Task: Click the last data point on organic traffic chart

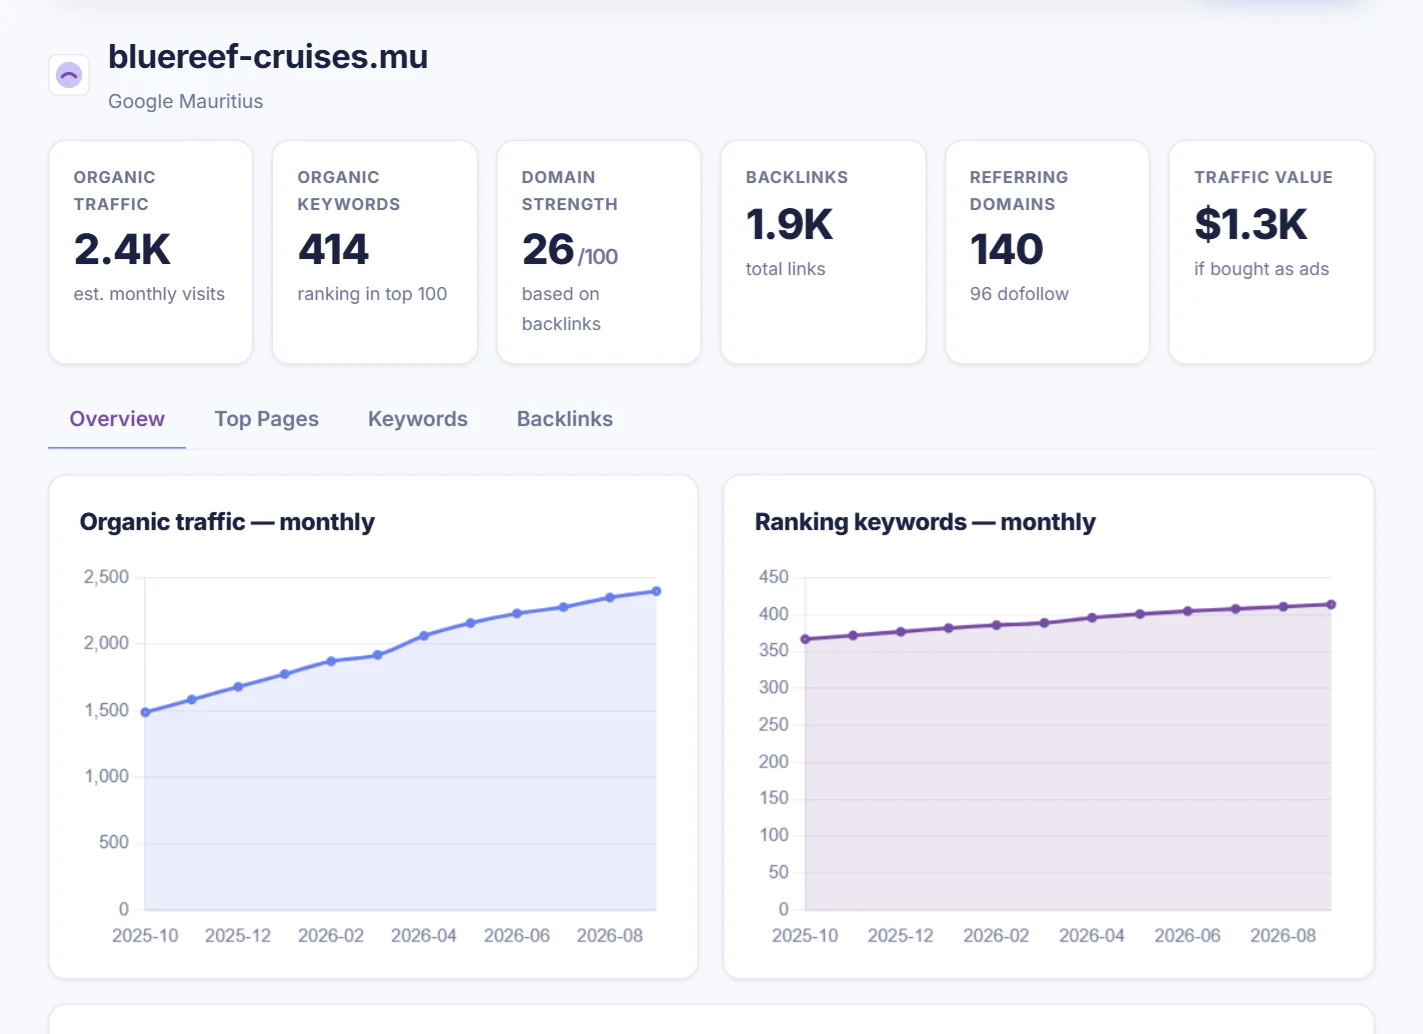Action: (x=656, y=591)
